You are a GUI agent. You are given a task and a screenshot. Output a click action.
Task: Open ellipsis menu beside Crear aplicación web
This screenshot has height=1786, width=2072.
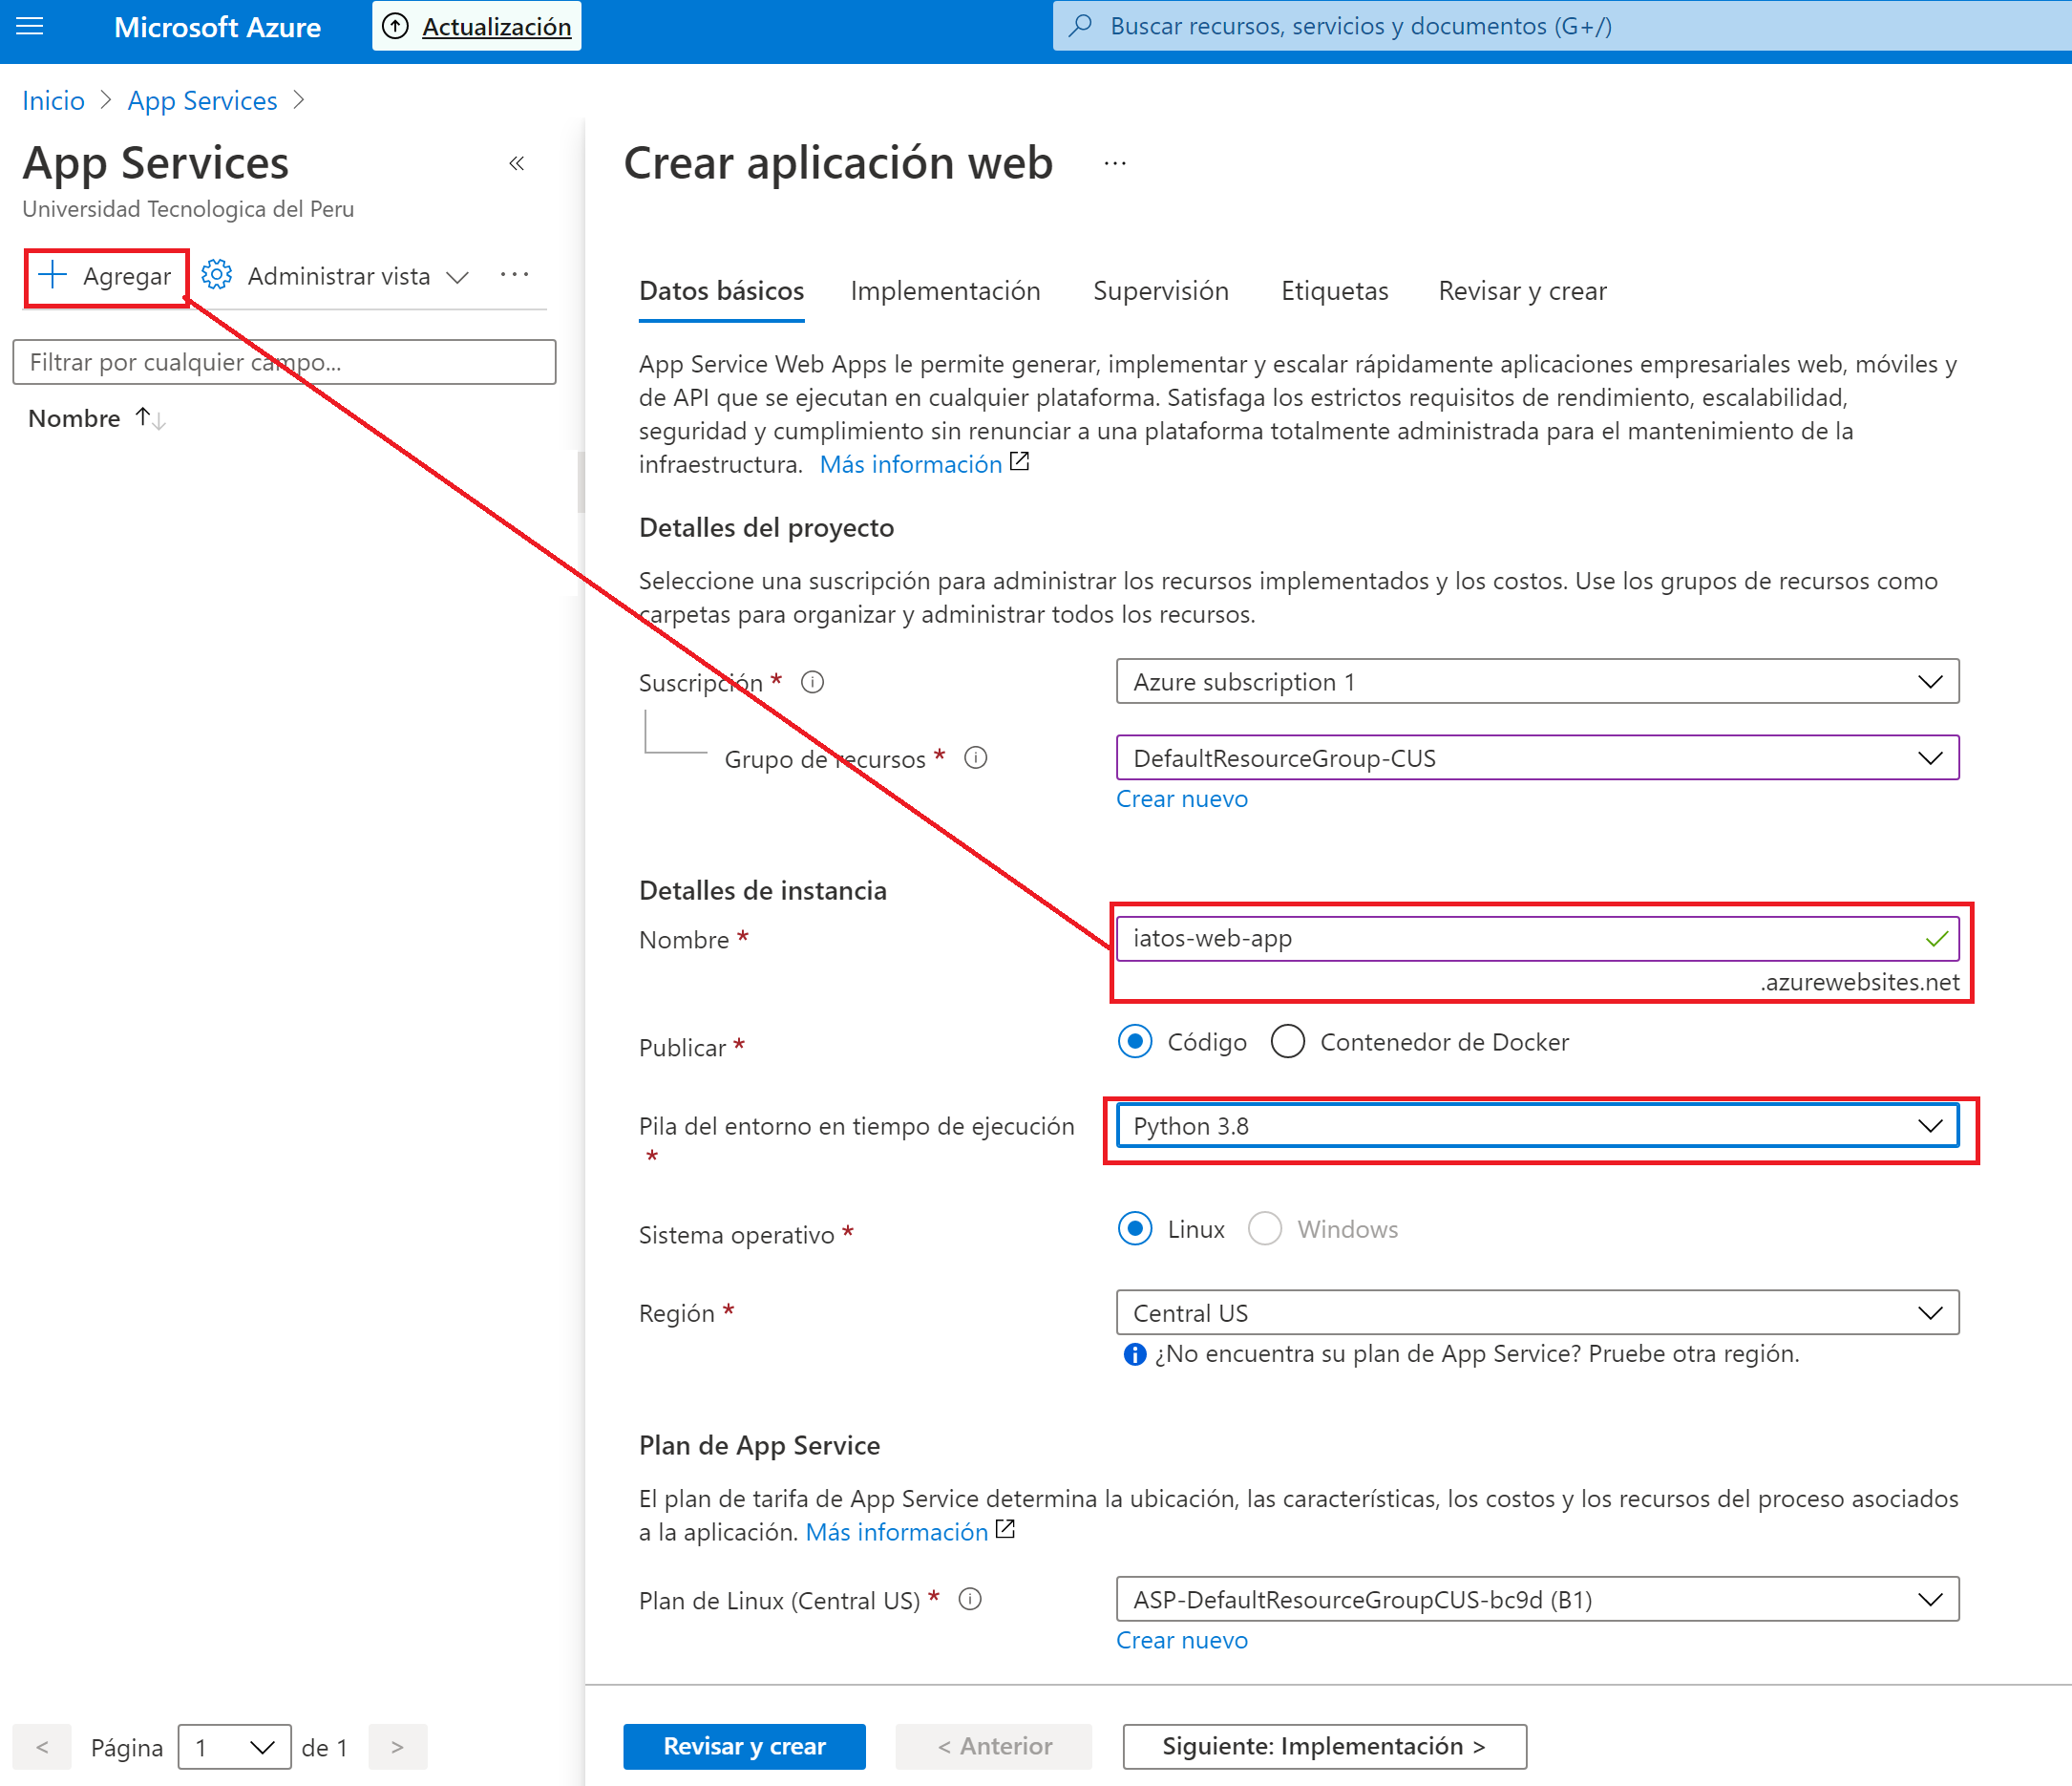1115,163
